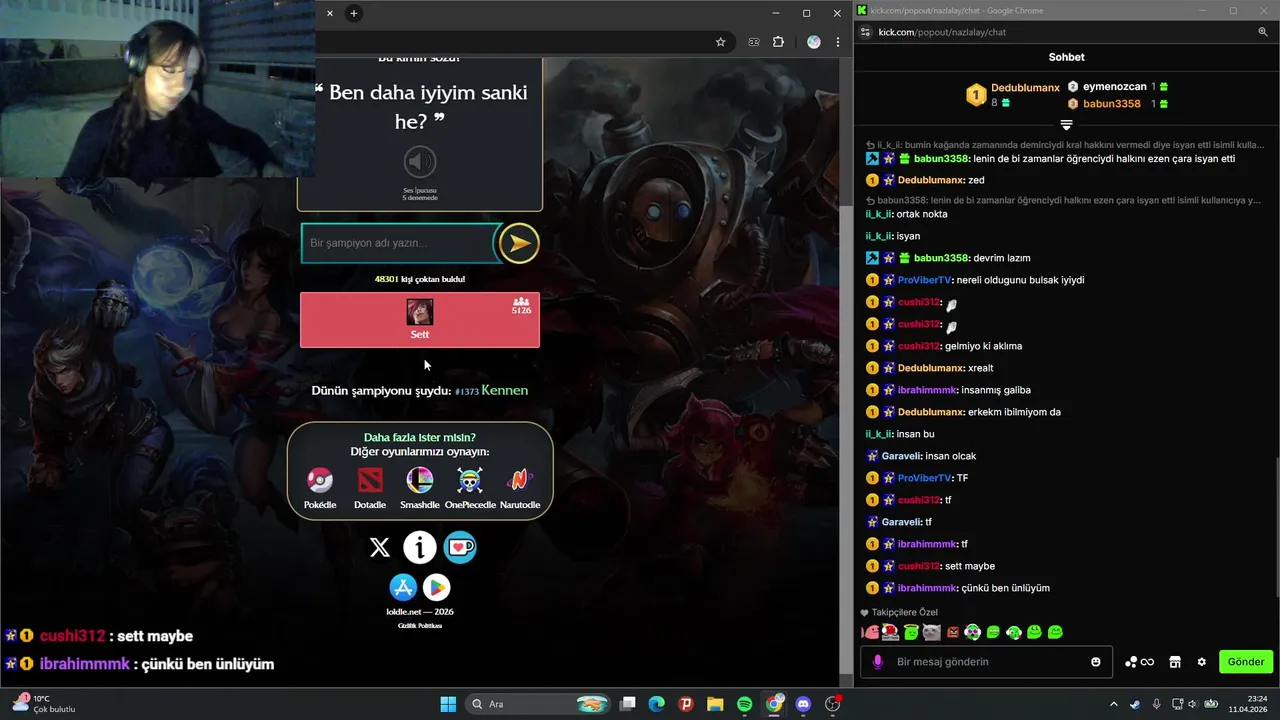Click the taskbar search box 'Ara'

[540, 704]
